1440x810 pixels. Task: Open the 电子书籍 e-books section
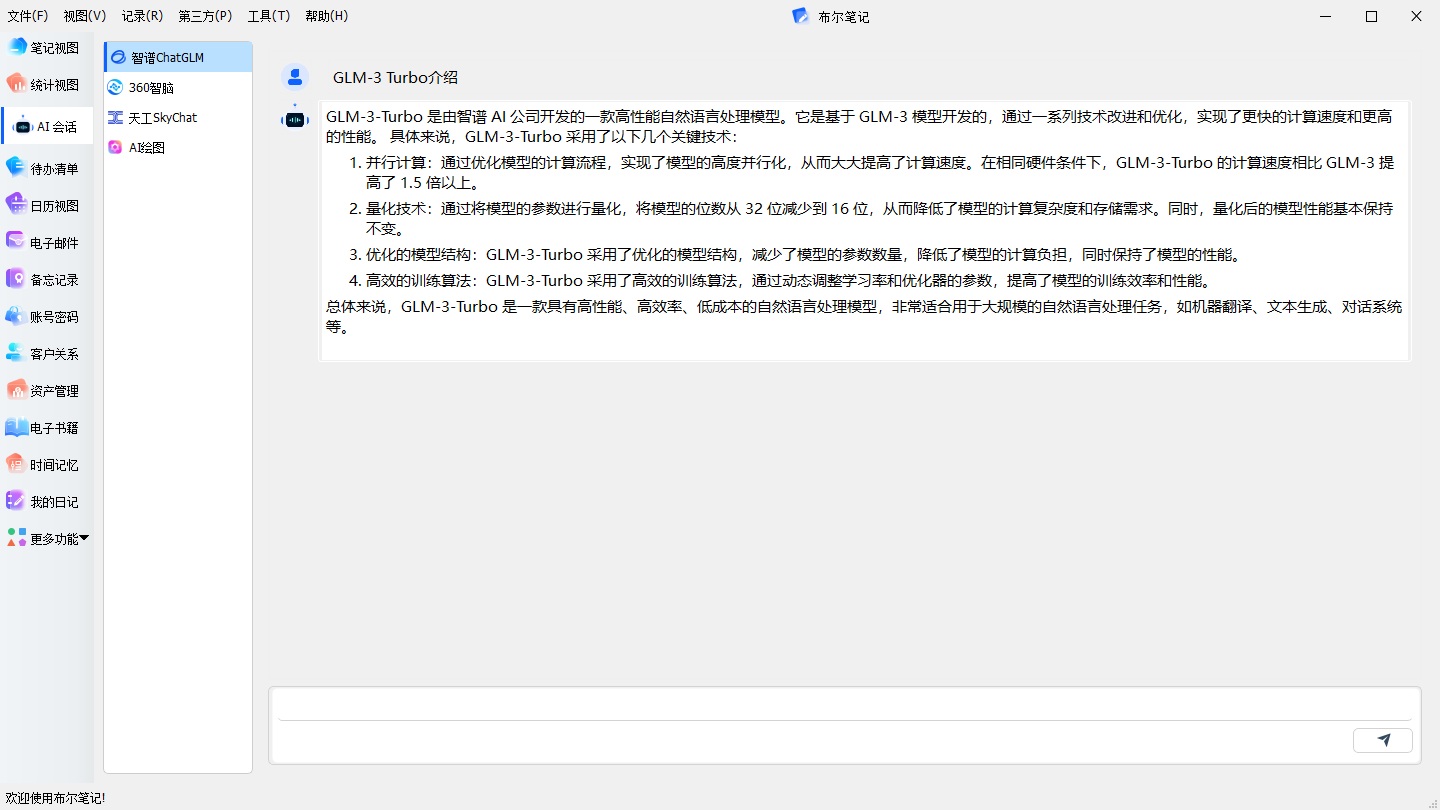coord(47,428)
